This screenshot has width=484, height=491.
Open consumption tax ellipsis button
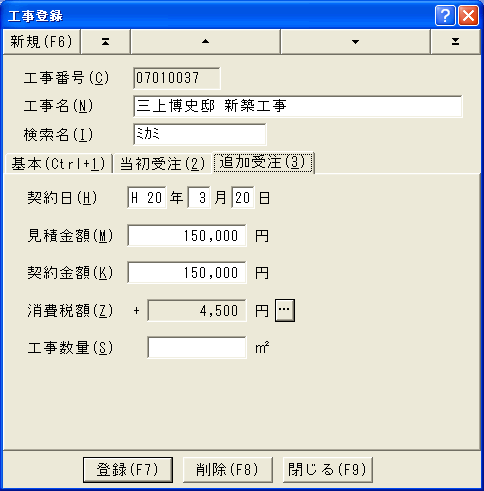(x=285, y=310)
